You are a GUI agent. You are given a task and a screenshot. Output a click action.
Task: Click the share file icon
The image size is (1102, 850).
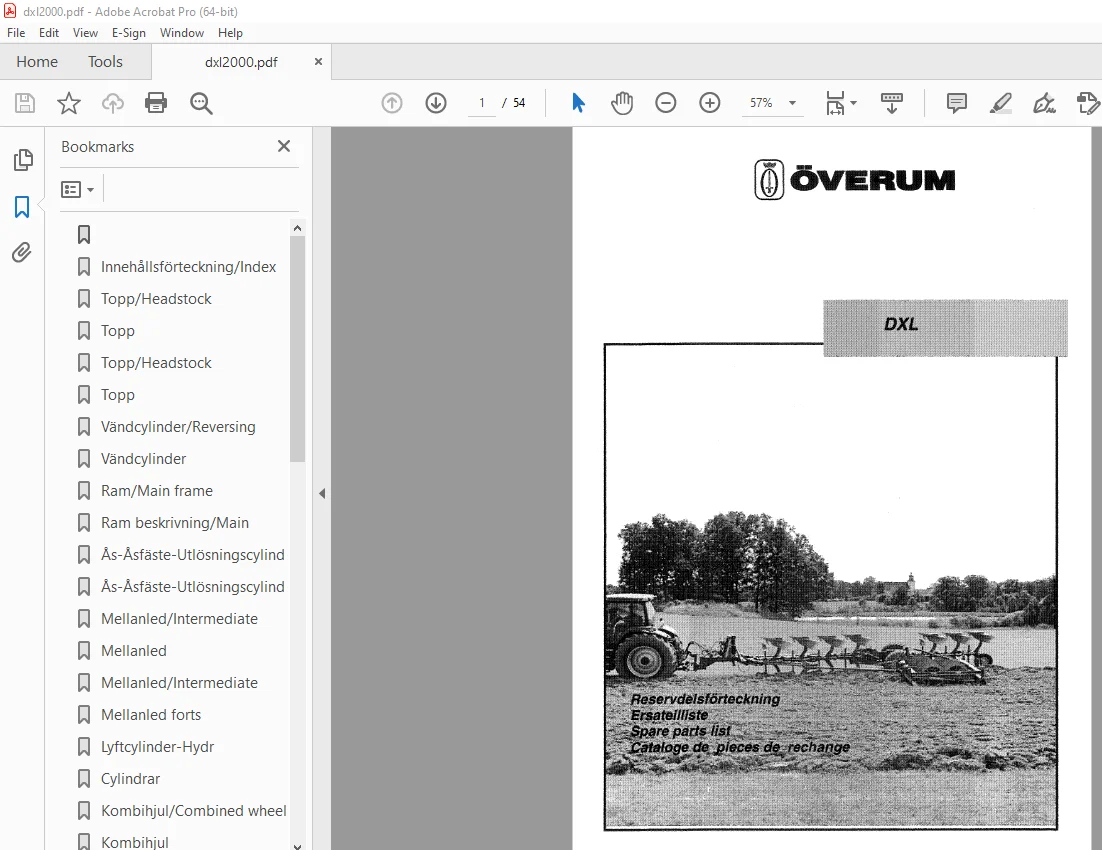click(1088, 103)
